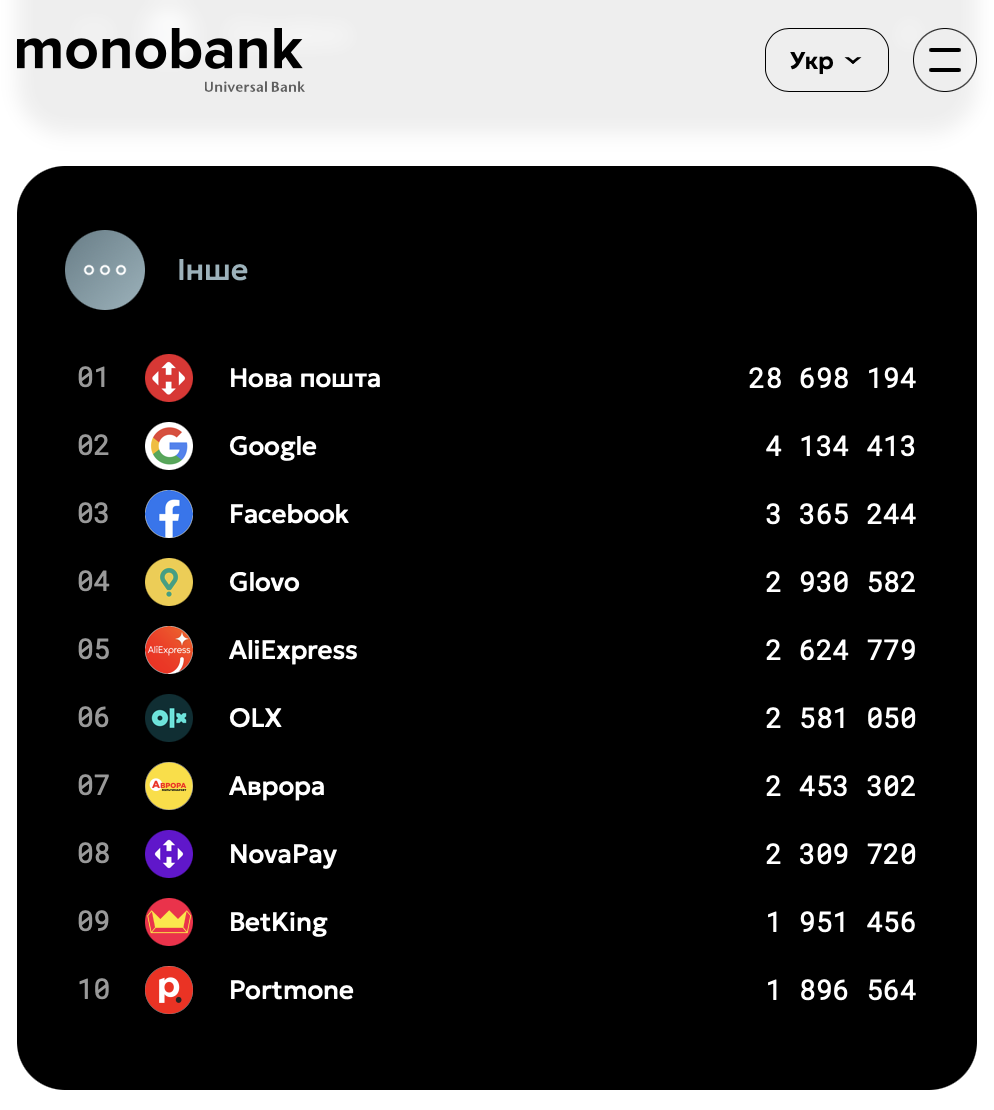Click the OLX logo icon
Image resolution: width=994 pixels, height=1110 pixels.
click(x=169, y=718)
